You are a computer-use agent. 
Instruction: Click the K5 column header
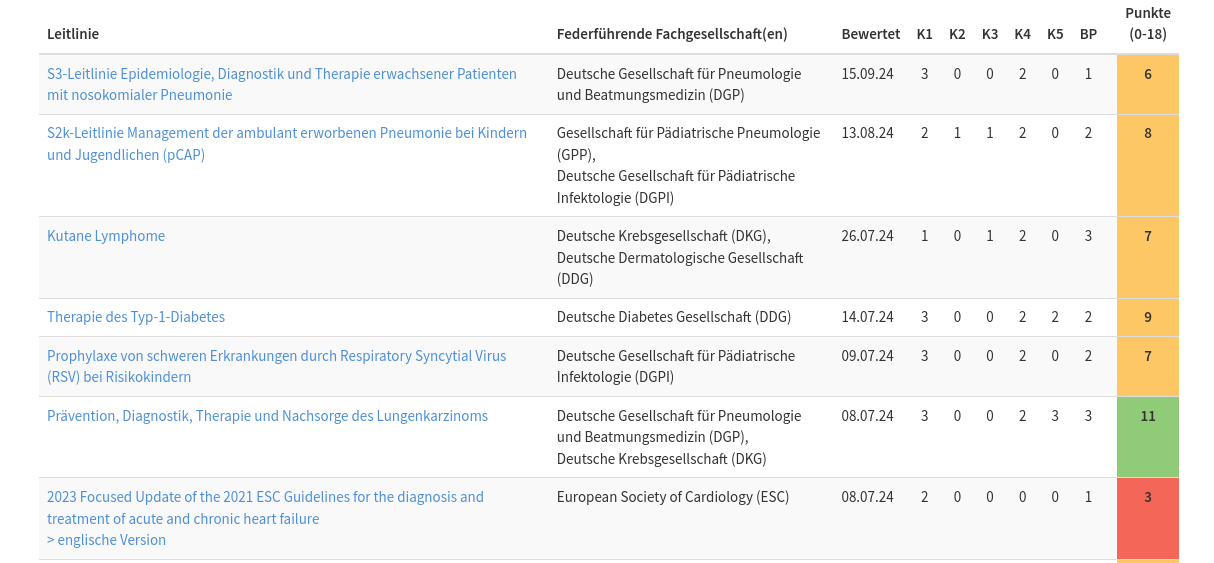click(1055, 34)
